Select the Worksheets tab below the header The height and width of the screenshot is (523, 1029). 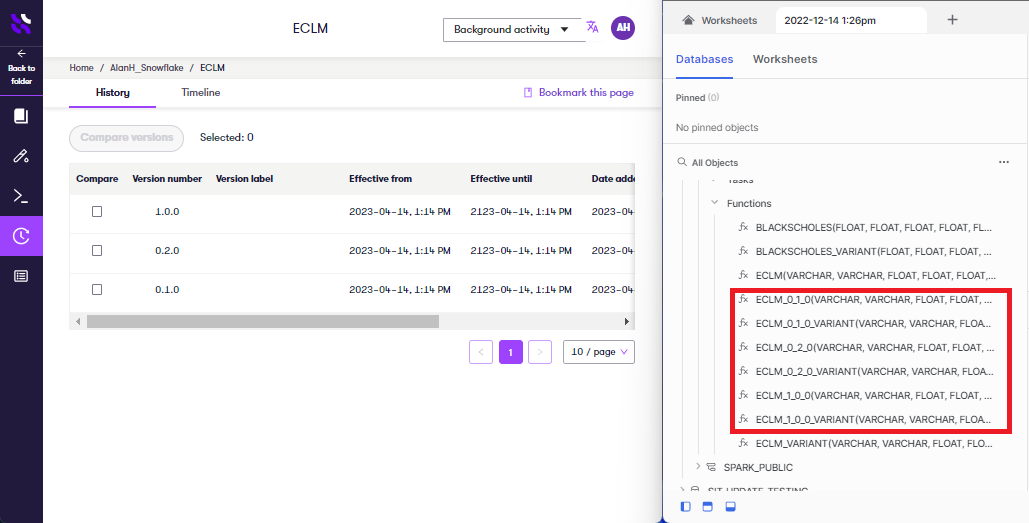(x=785, y=59)
